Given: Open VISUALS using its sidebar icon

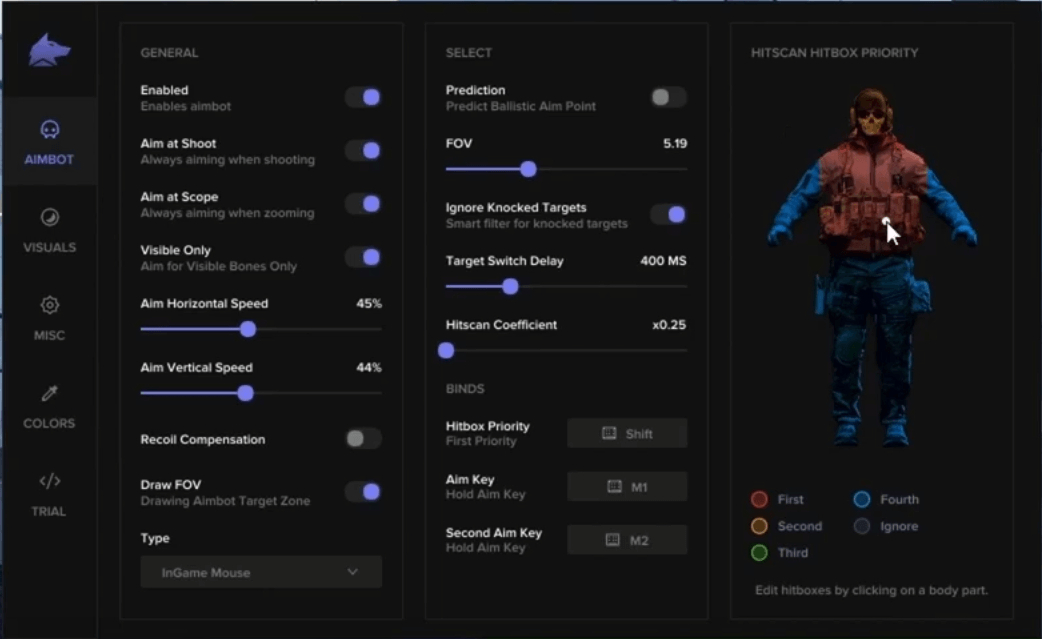Looking at the screenshot, I should click(x=49, y=216).
